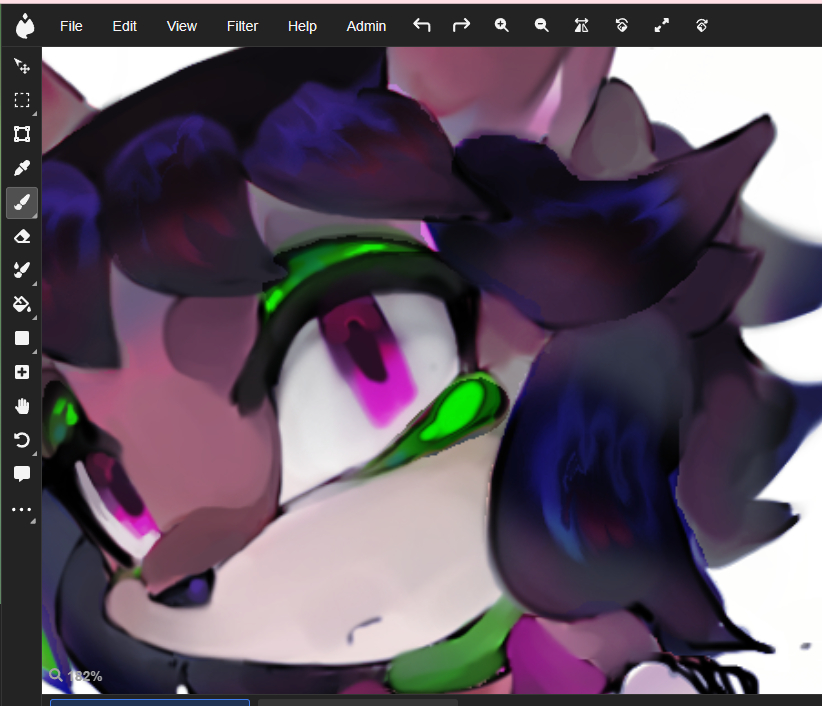Select the Shape rectangle tool
This screenshot has width=822, height=706.
[21, 338]
